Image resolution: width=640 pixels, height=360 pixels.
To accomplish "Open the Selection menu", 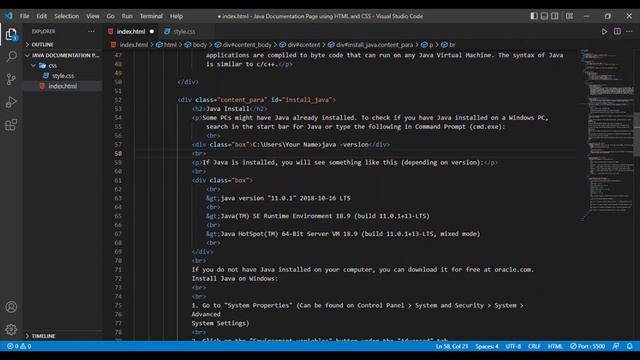I will [67, 16].
